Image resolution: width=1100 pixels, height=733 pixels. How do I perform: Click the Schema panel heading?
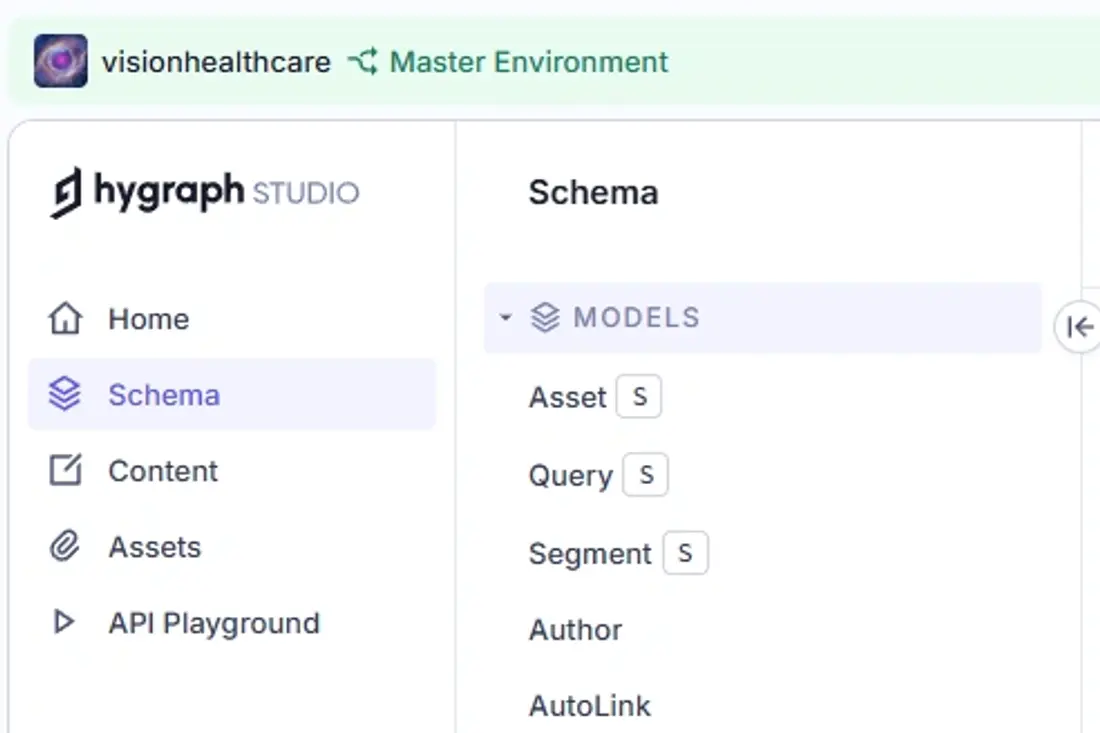pos(593,193)
